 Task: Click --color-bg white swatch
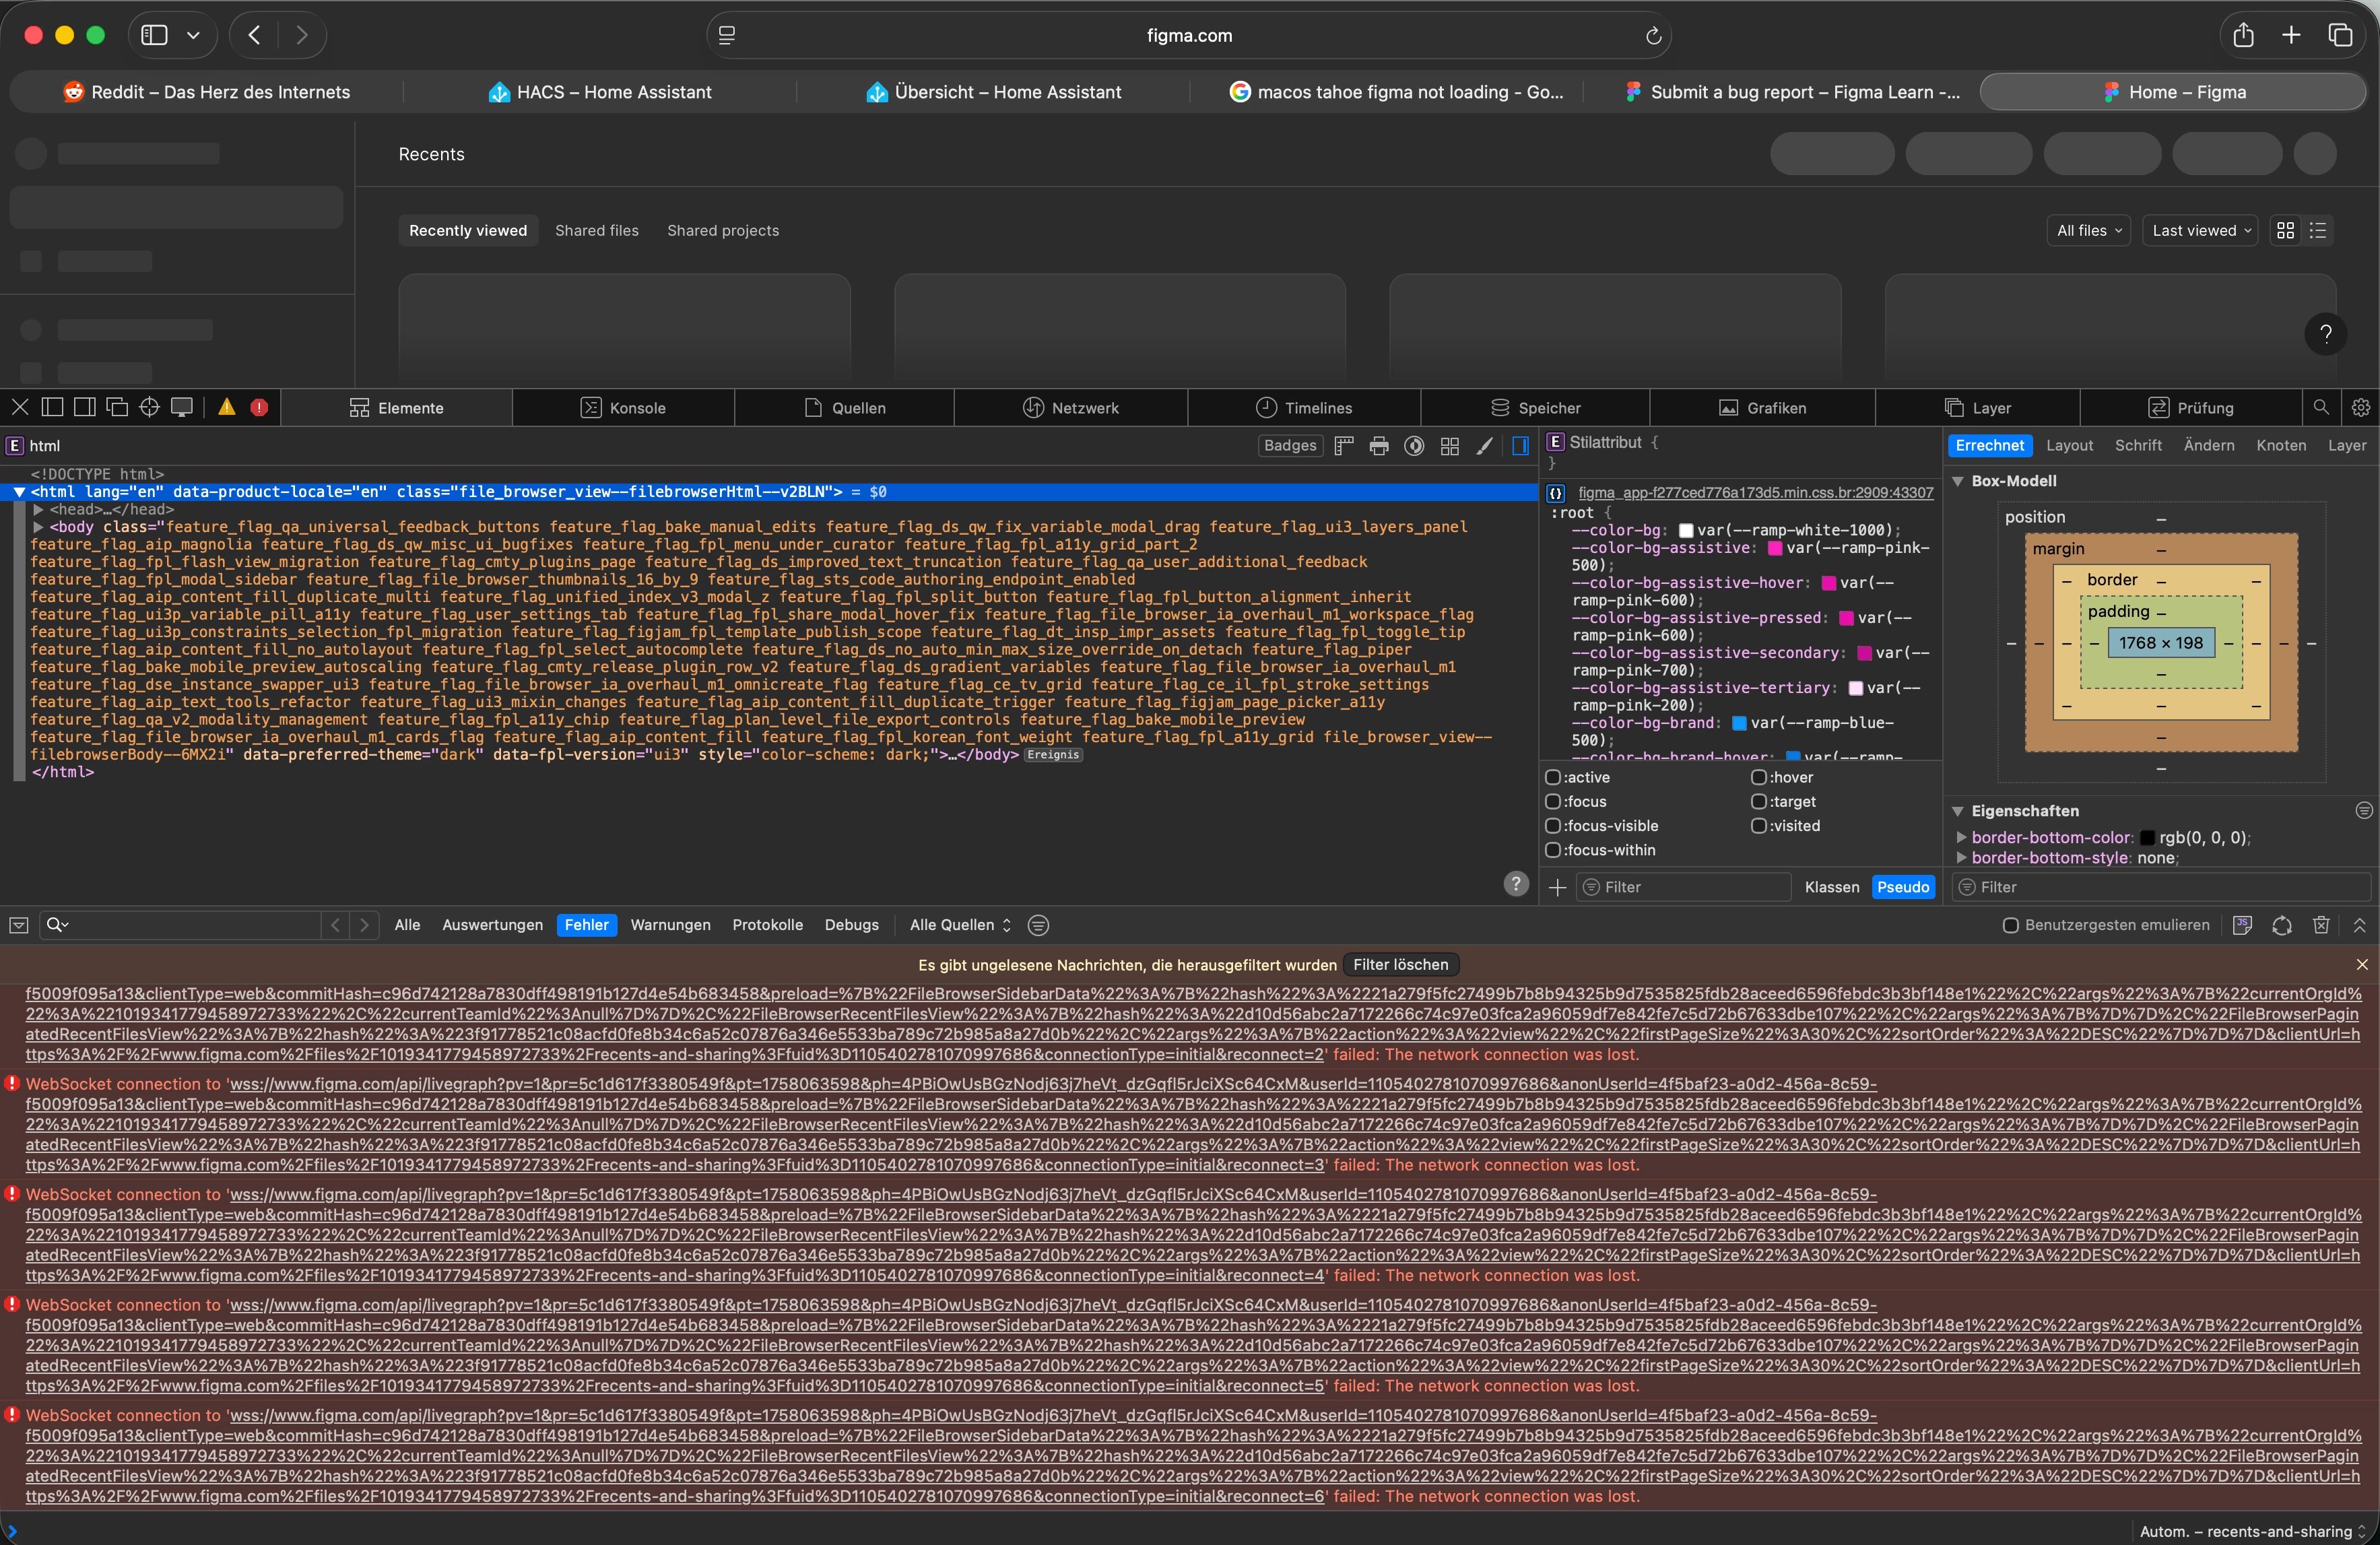pos(1685,530)
